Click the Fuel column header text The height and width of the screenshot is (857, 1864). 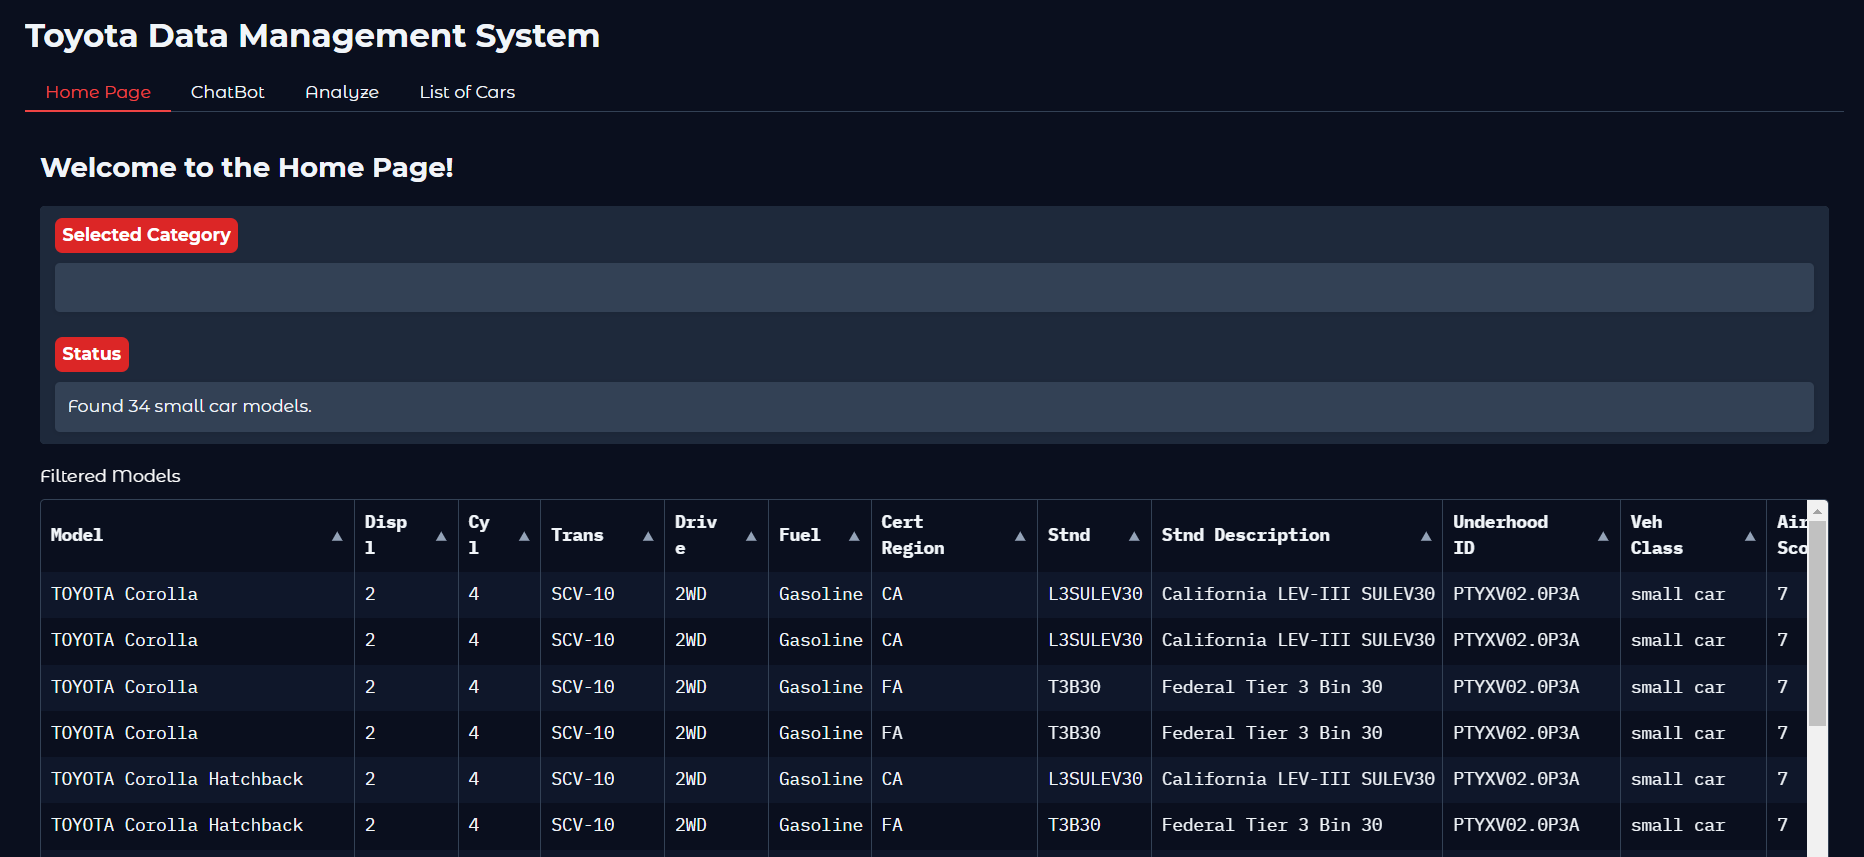[x=800, y=535]
